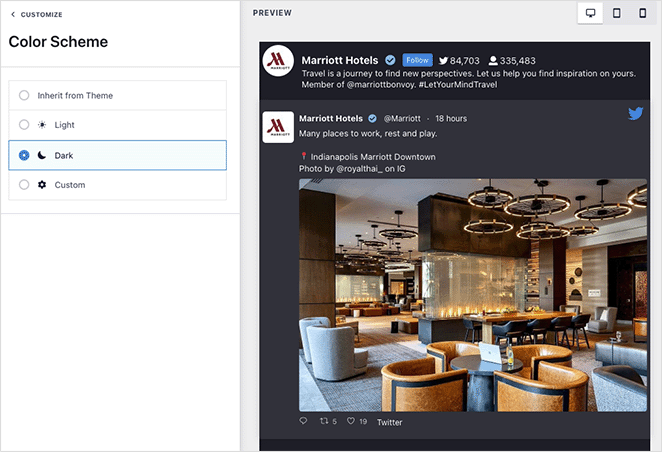Click the Marriott avatar on the tweet
This screenshot has height=452, width=662.
[278, 127]
